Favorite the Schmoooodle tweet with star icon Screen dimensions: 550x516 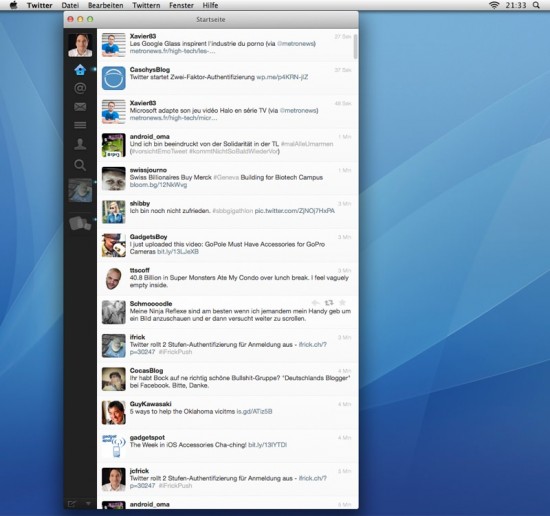click(x=343, y=302)
